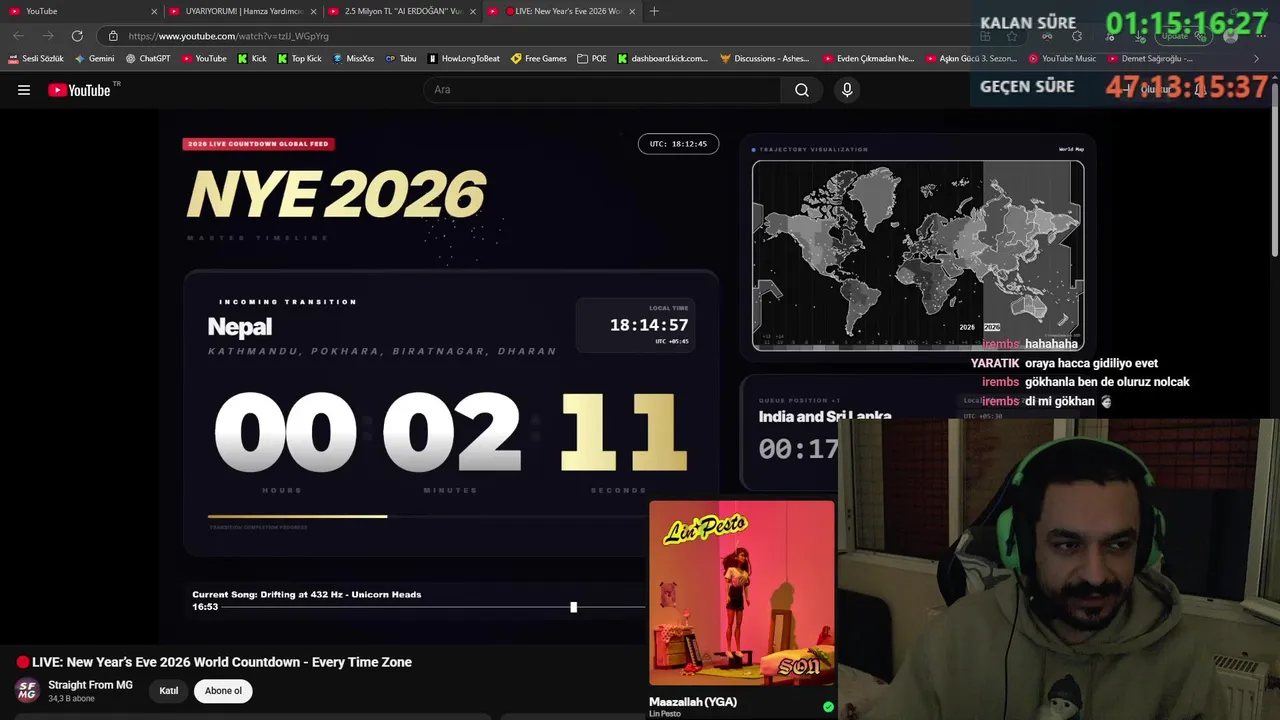Click the green check icon beside Maazallah song
1280x720 pixels.
point(828,707)
